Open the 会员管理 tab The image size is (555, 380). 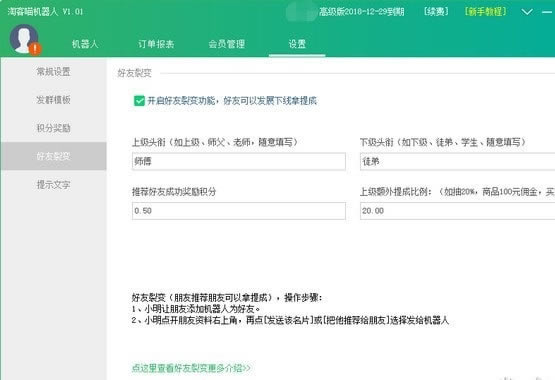(x=227, y=44)
